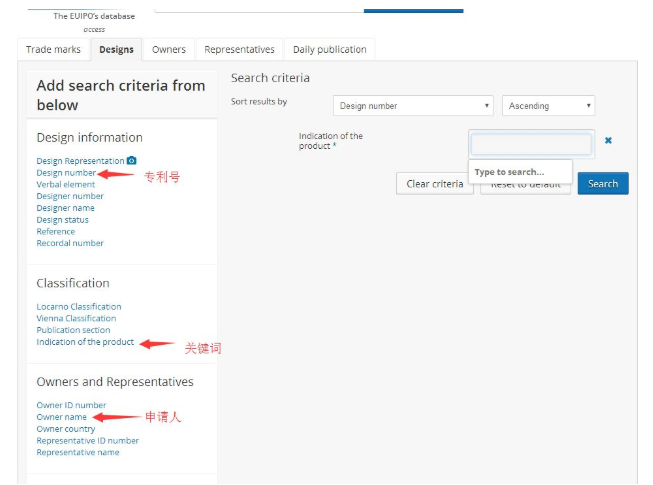
Task: Go to the Daily publication tab
Action: [x=329, y=50]
